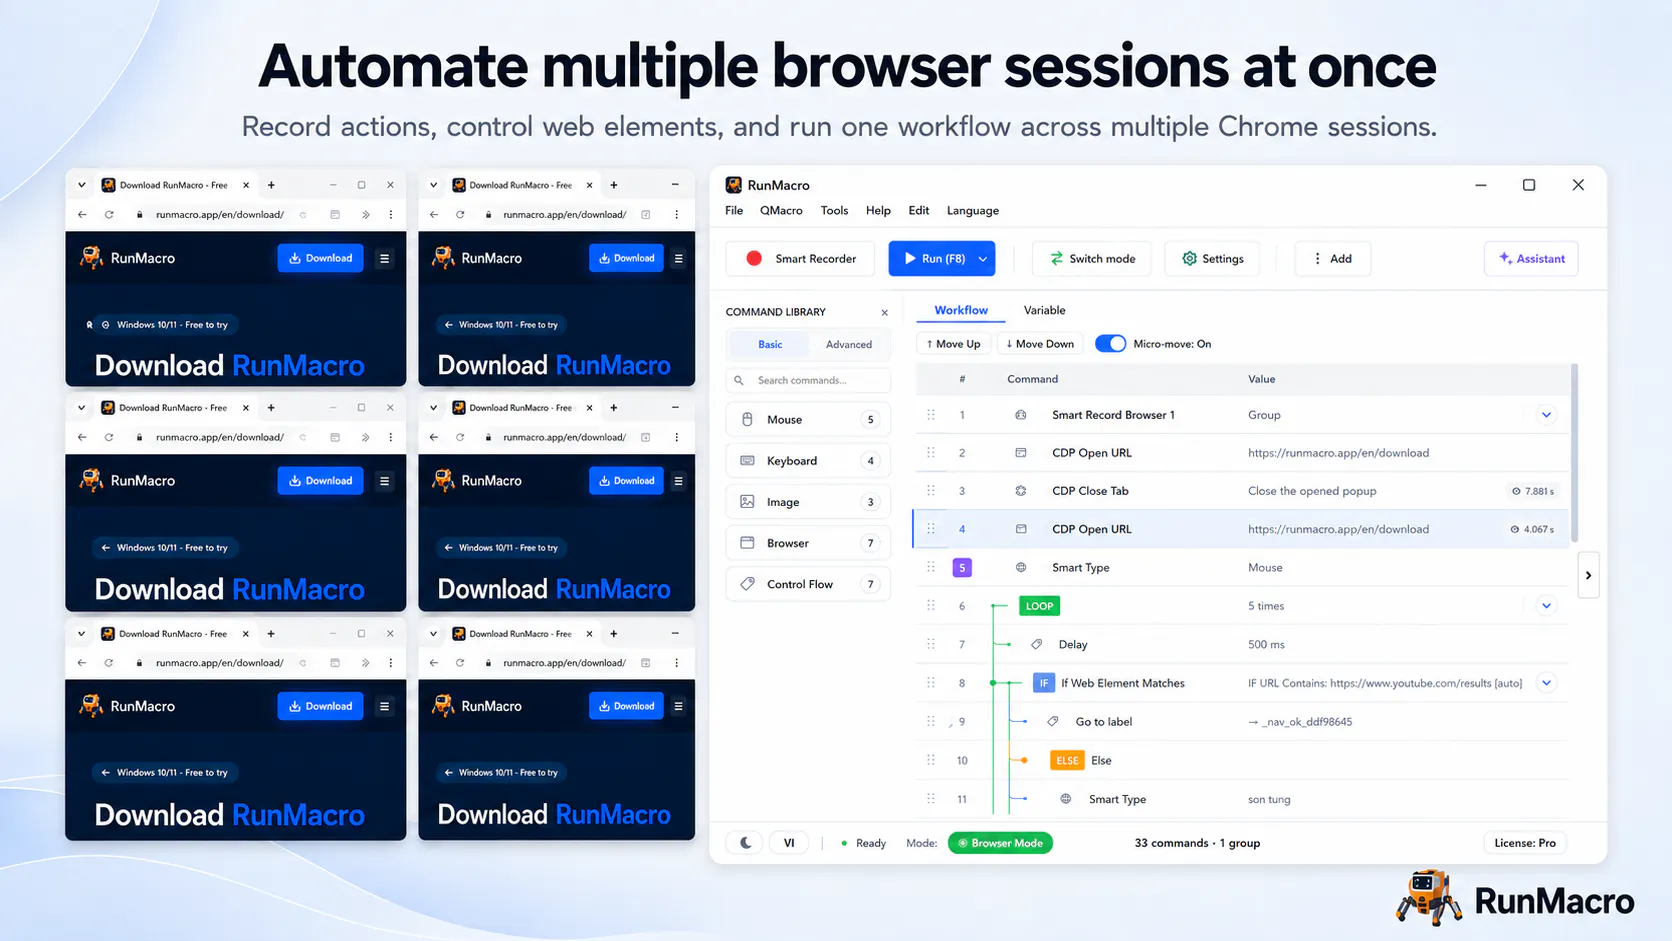This screenshot has width=1672, height=941.
Task: Turn off the Micro-move switch
Action: click(1111, 344)
